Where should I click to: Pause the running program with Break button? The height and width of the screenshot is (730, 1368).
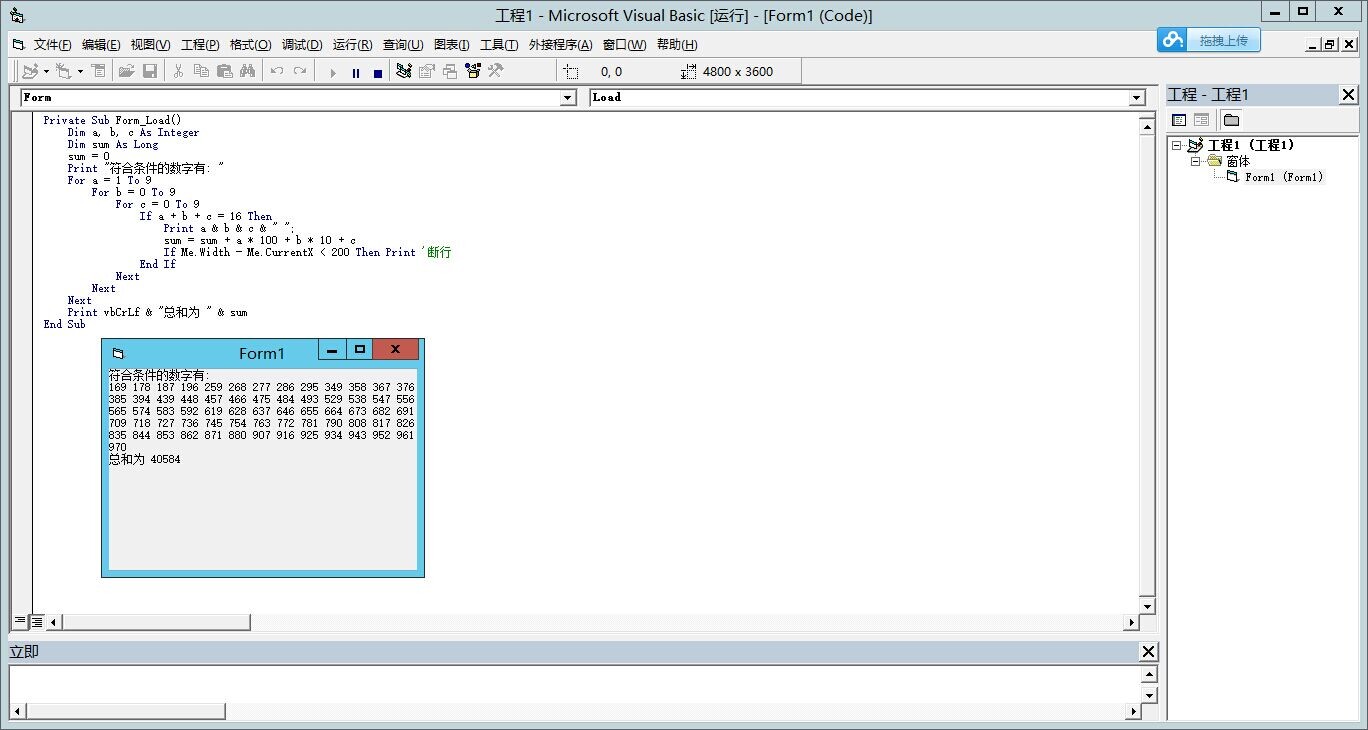coord(356,72)
